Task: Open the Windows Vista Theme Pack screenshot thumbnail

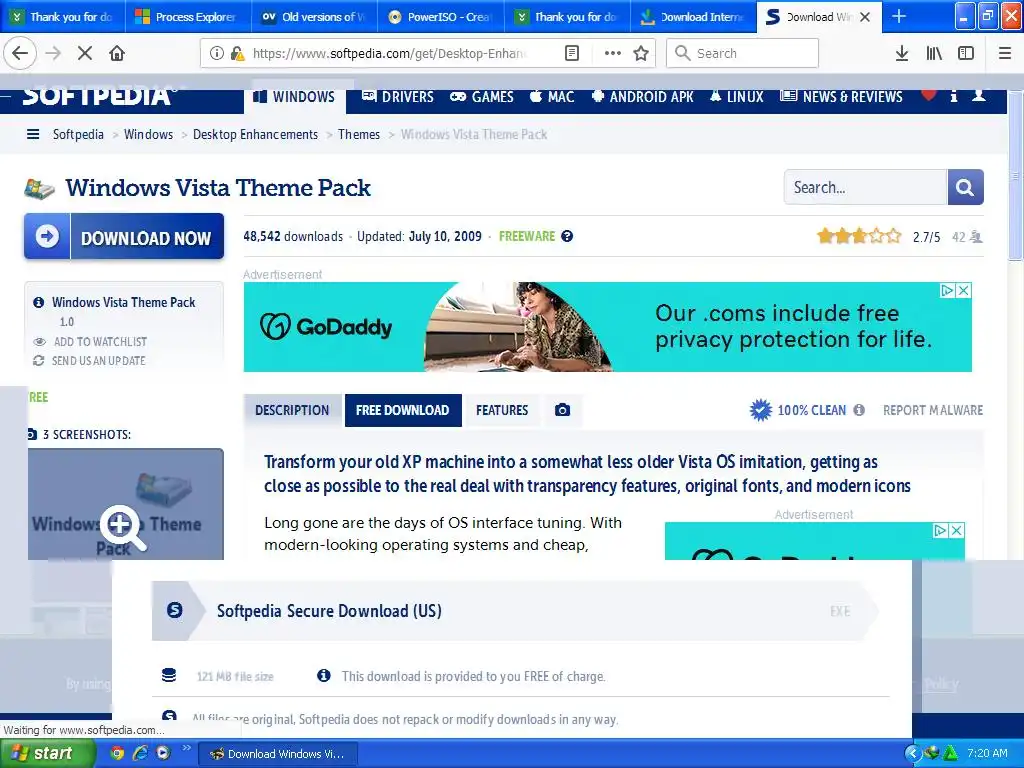Action: click(x=125, y=504)
